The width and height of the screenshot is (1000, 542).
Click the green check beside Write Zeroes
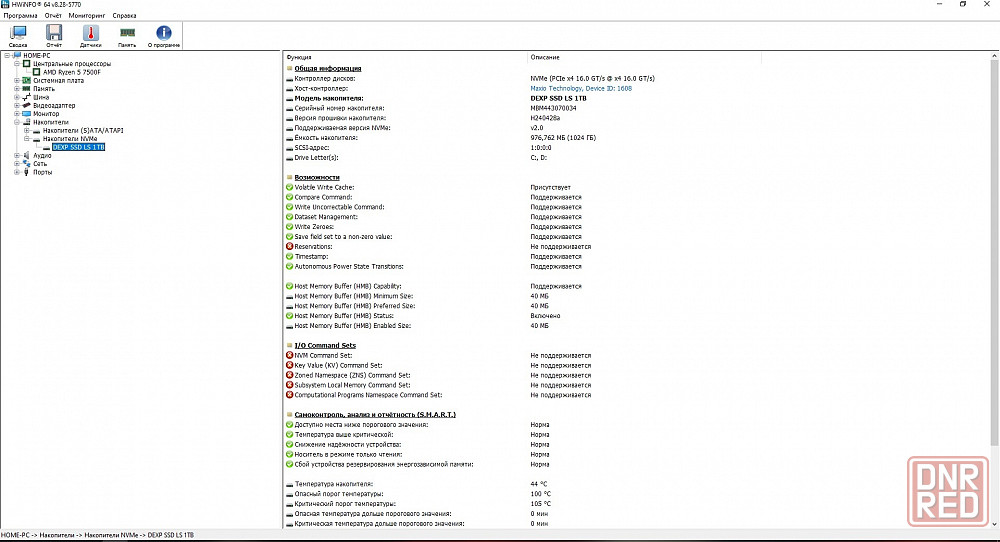tap(290, 226)
